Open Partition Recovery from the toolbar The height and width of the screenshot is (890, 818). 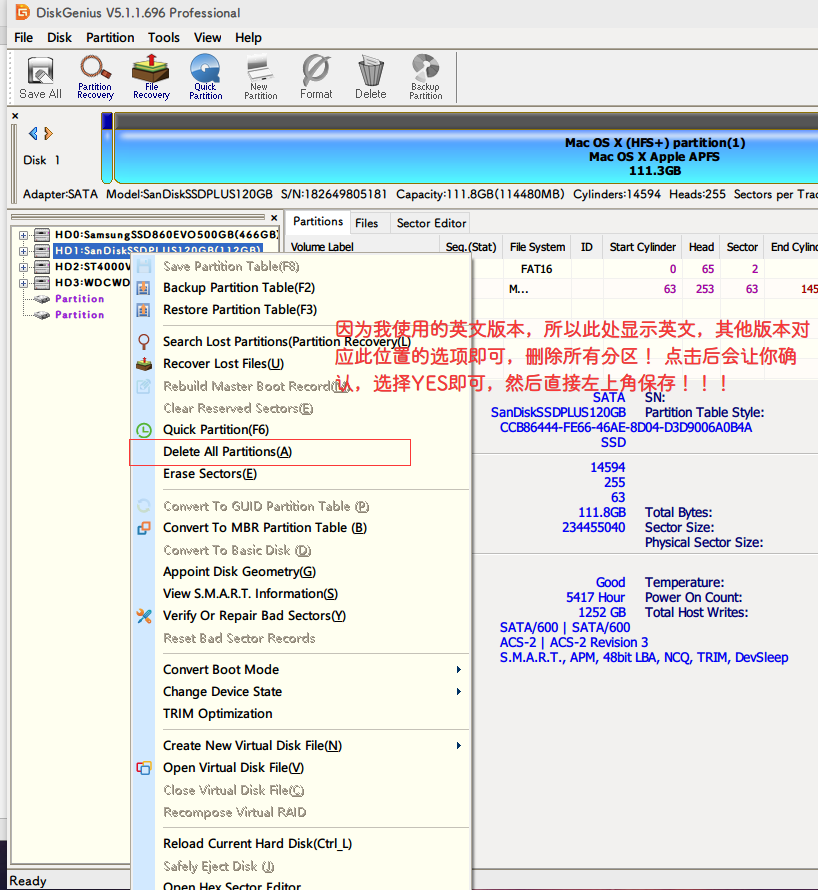tap(95, 78)
